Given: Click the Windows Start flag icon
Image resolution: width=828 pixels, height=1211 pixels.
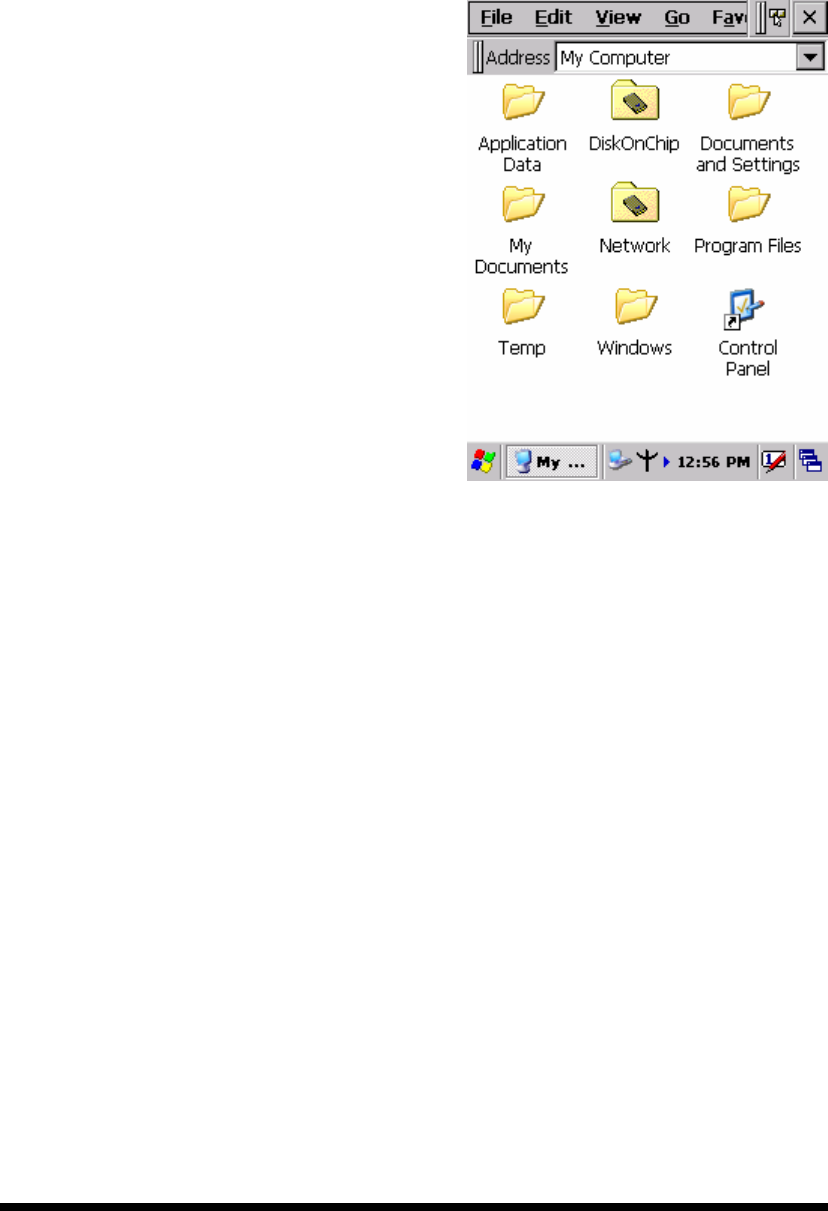Looking at the screenshot, I should coord(482,461).
